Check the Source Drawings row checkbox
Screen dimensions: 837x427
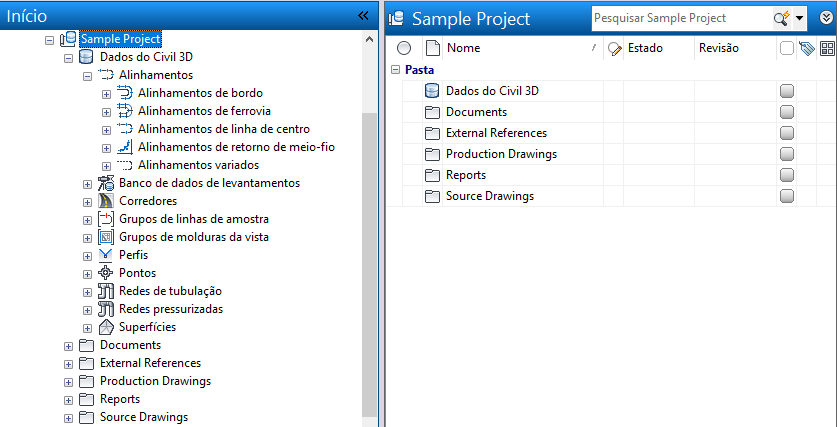(787, 196)
